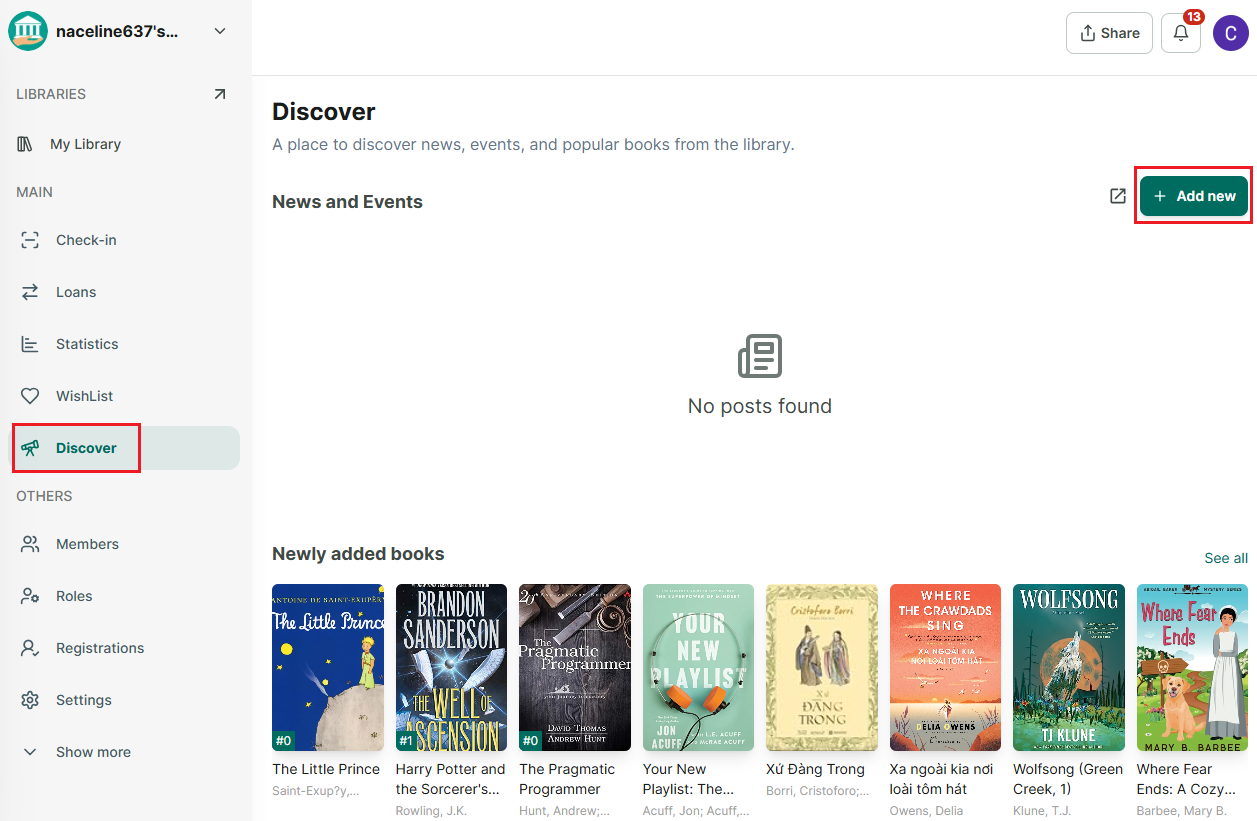Click the Settings gear icon
The image size is (1257, 821).
(30, 700)
